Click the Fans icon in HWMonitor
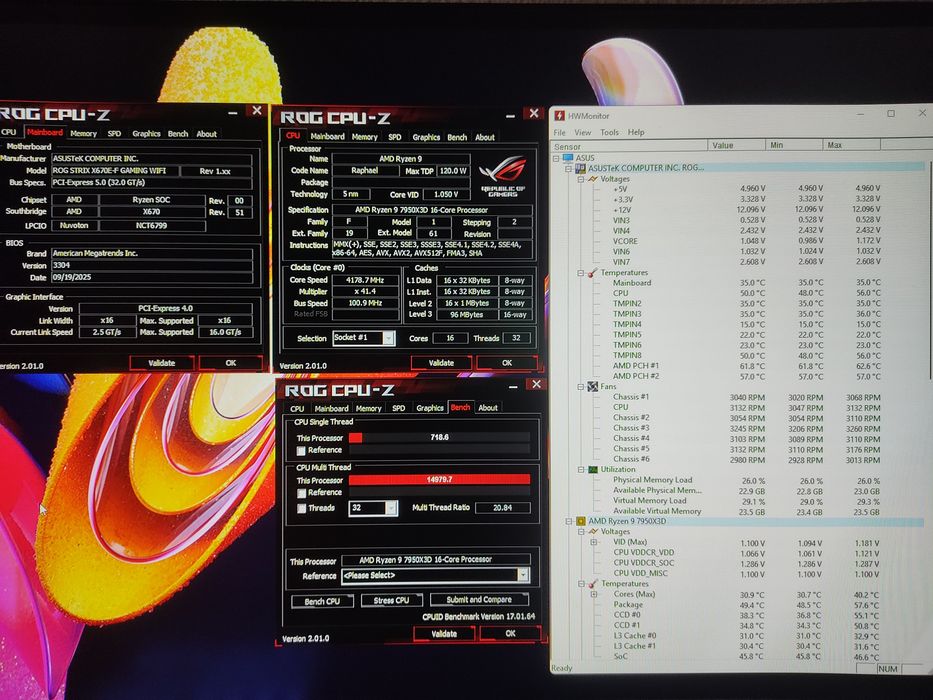Viewport: 933px width, 700px height. tap(593, 386)
